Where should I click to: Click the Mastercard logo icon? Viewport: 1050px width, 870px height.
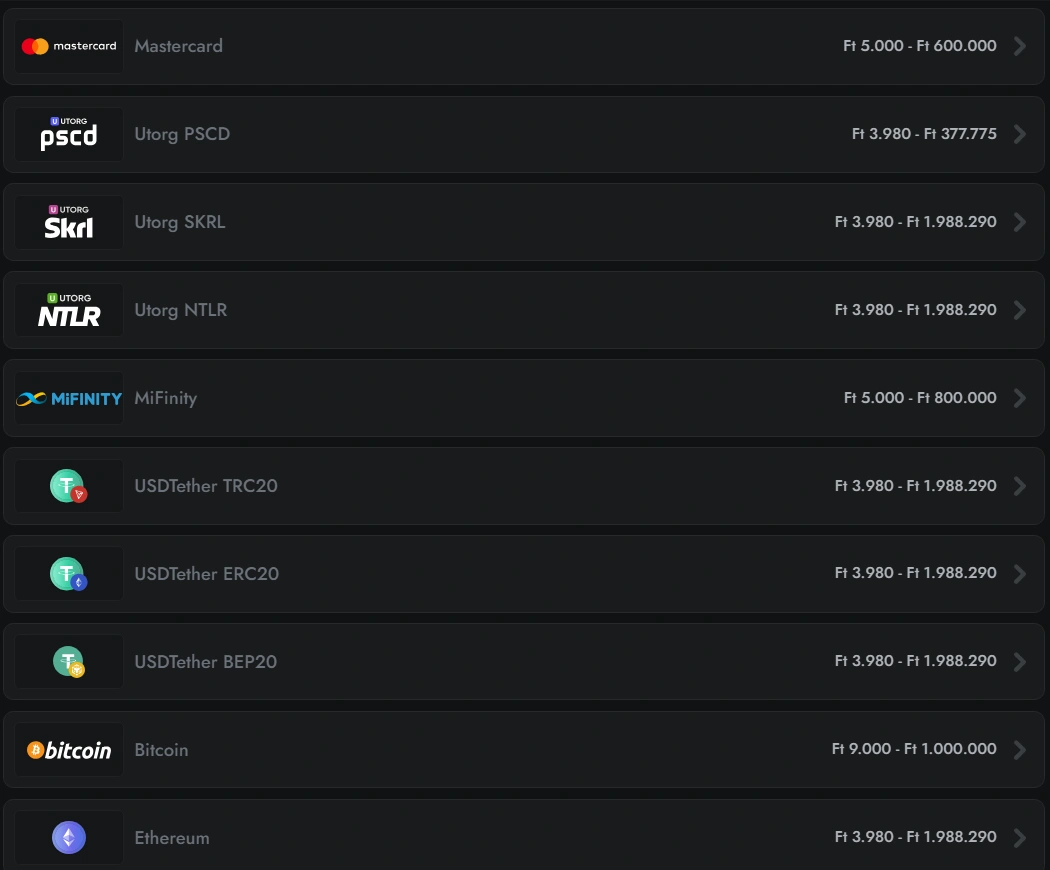69,46
